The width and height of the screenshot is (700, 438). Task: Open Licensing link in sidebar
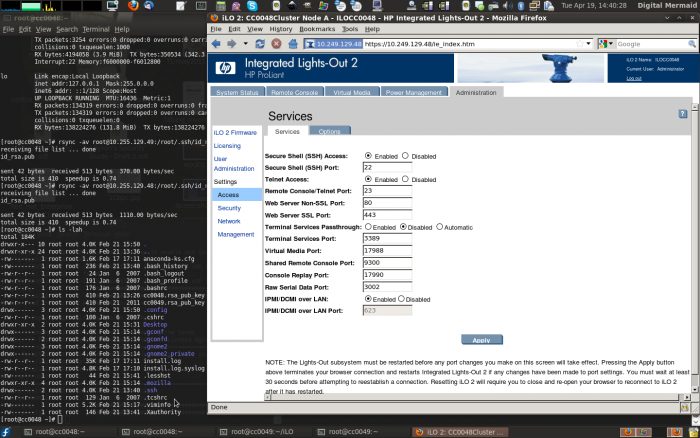pos(227,146)
